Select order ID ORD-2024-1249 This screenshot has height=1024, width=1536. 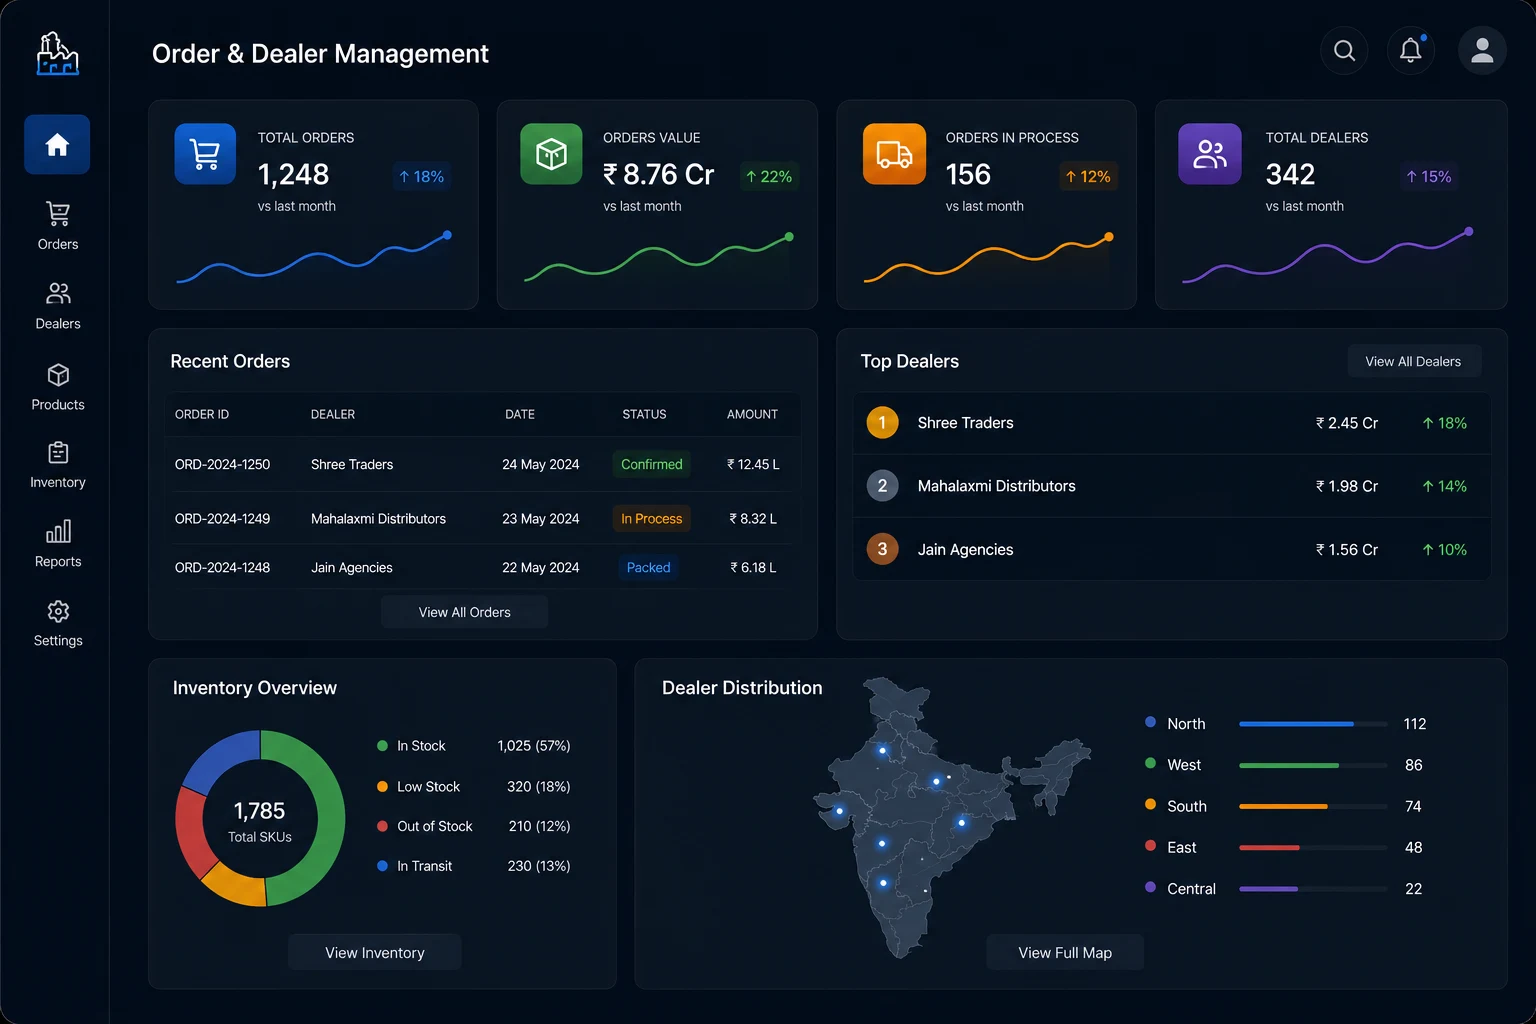pos(222,518)
